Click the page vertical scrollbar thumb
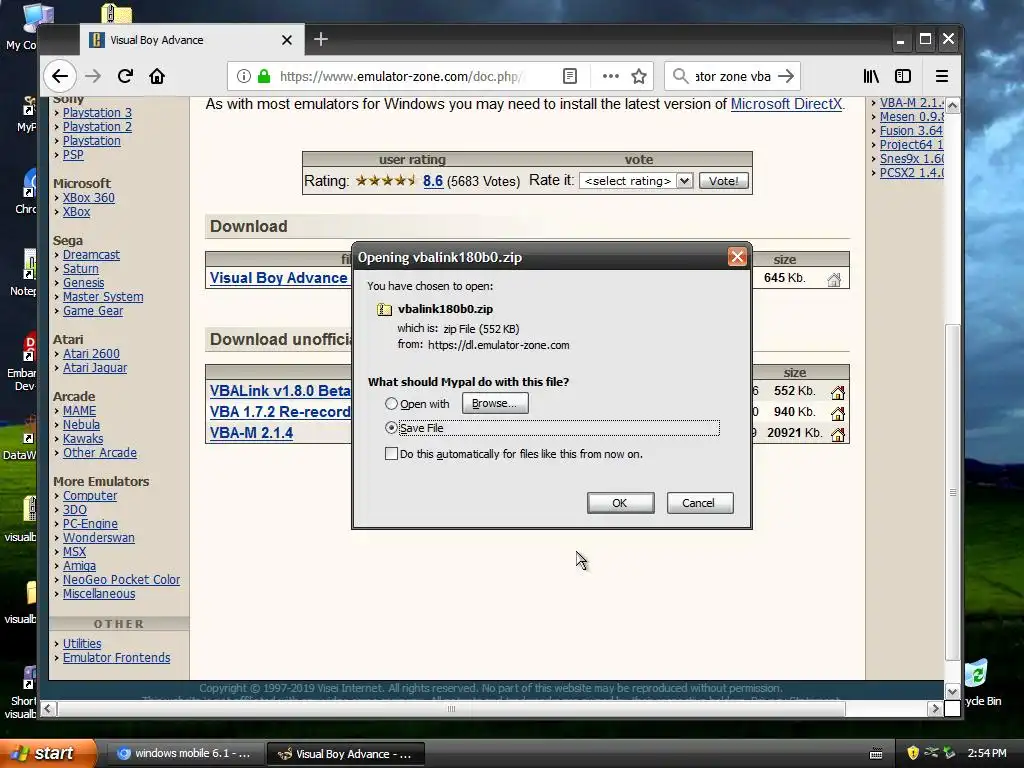Viewport: 1024px width, 768px height. pos(953,493)
